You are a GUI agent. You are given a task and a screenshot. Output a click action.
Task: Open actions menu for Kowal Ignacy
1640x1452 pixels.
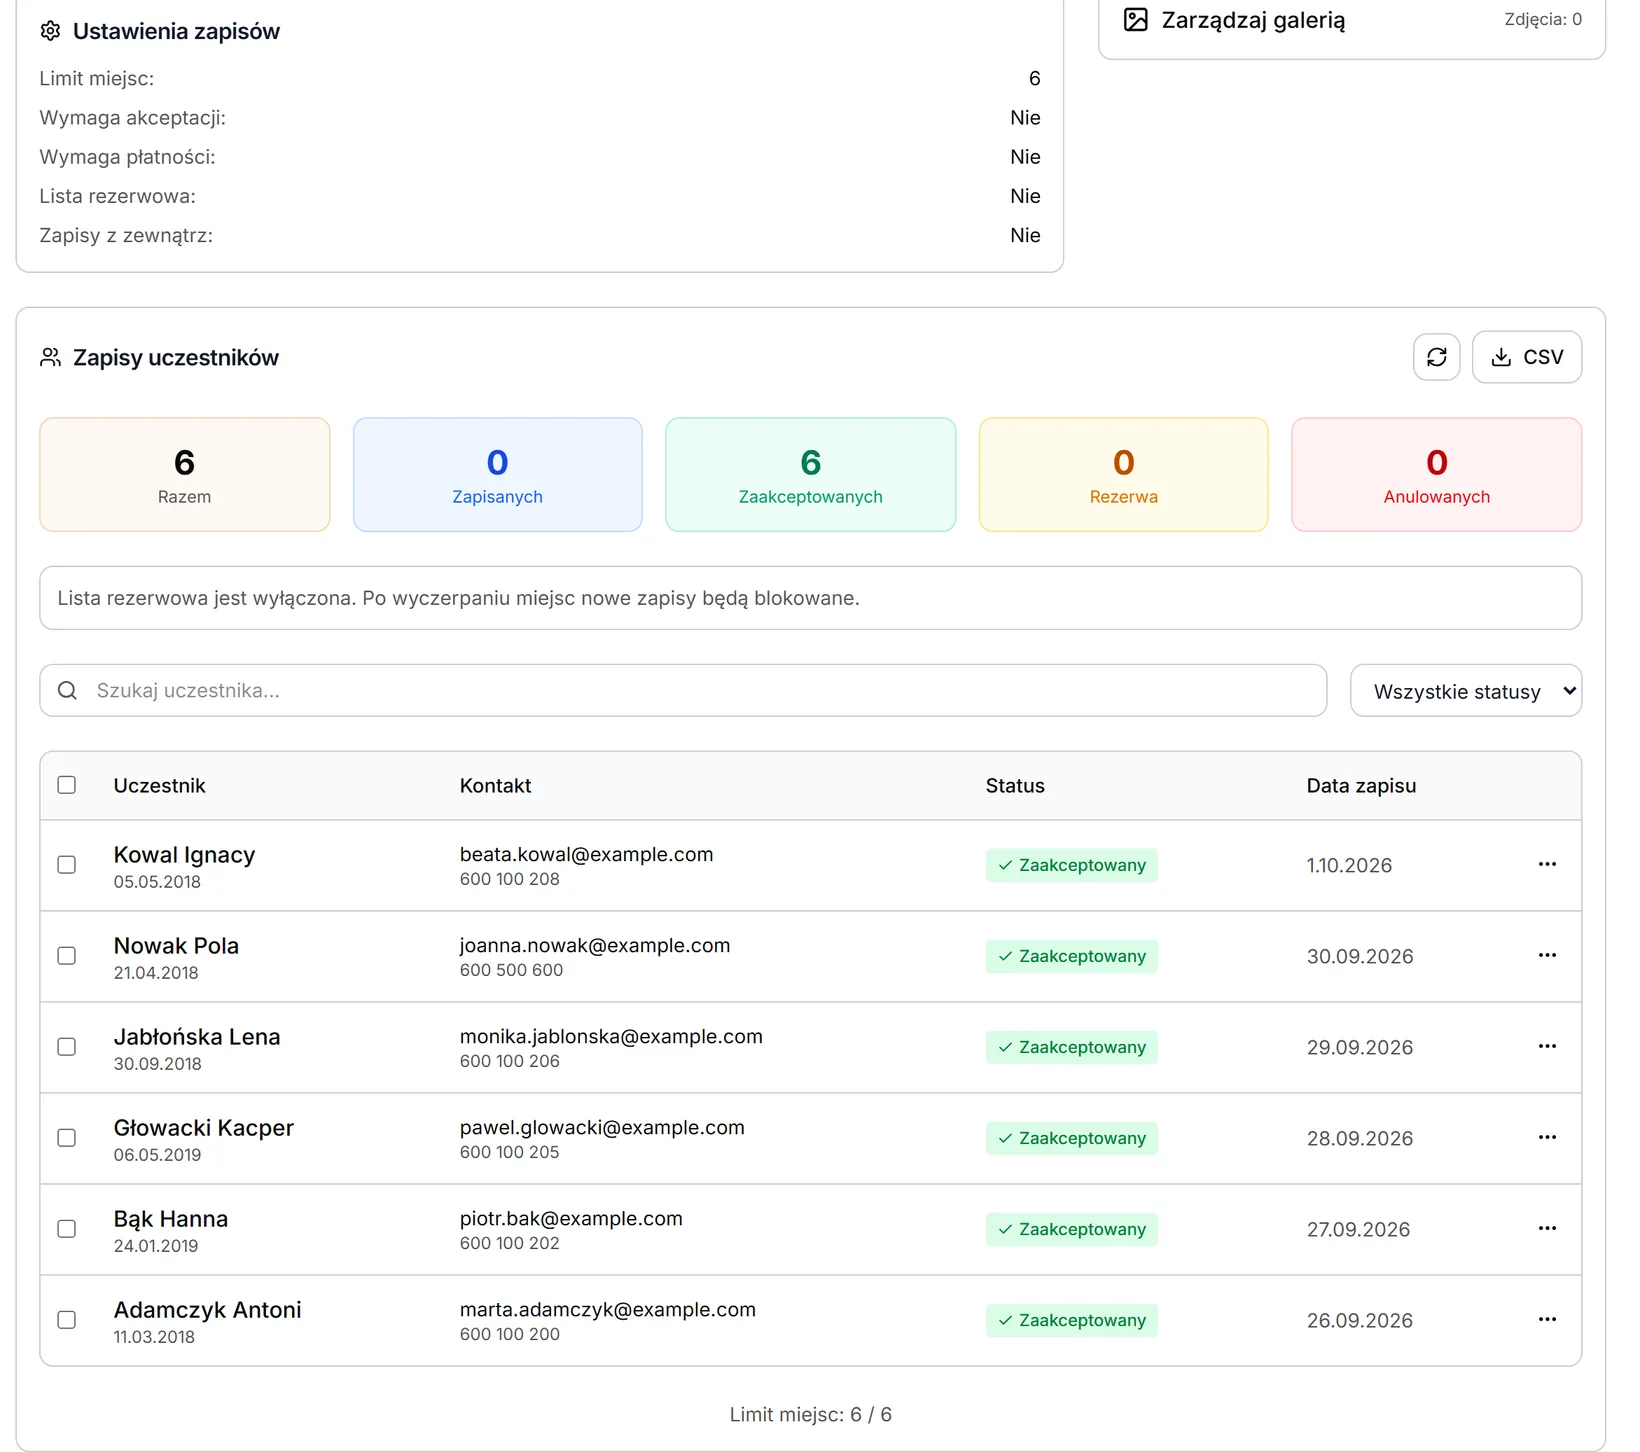point(1546,865)
